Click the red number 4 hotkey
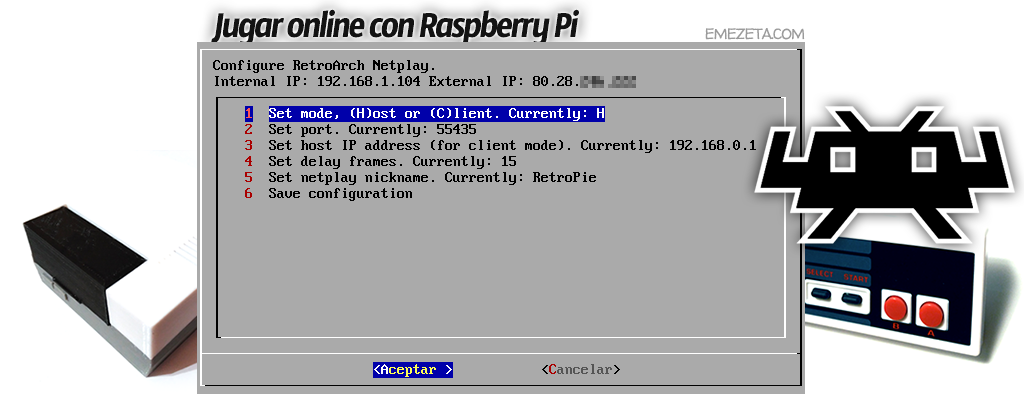Viewport: 1024px width, 407px height. 248,161
